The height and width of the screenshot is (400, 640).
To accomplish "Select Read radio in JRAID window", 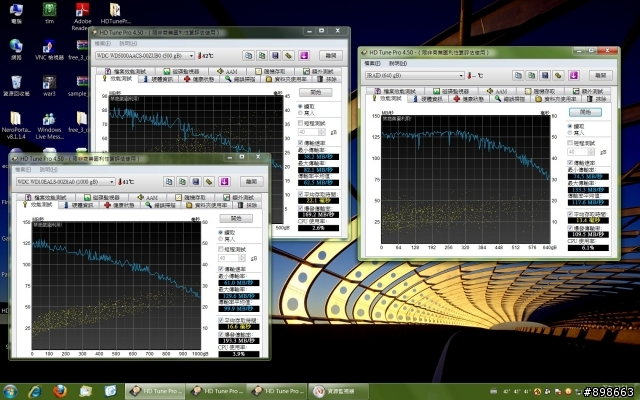I will 570,127.
